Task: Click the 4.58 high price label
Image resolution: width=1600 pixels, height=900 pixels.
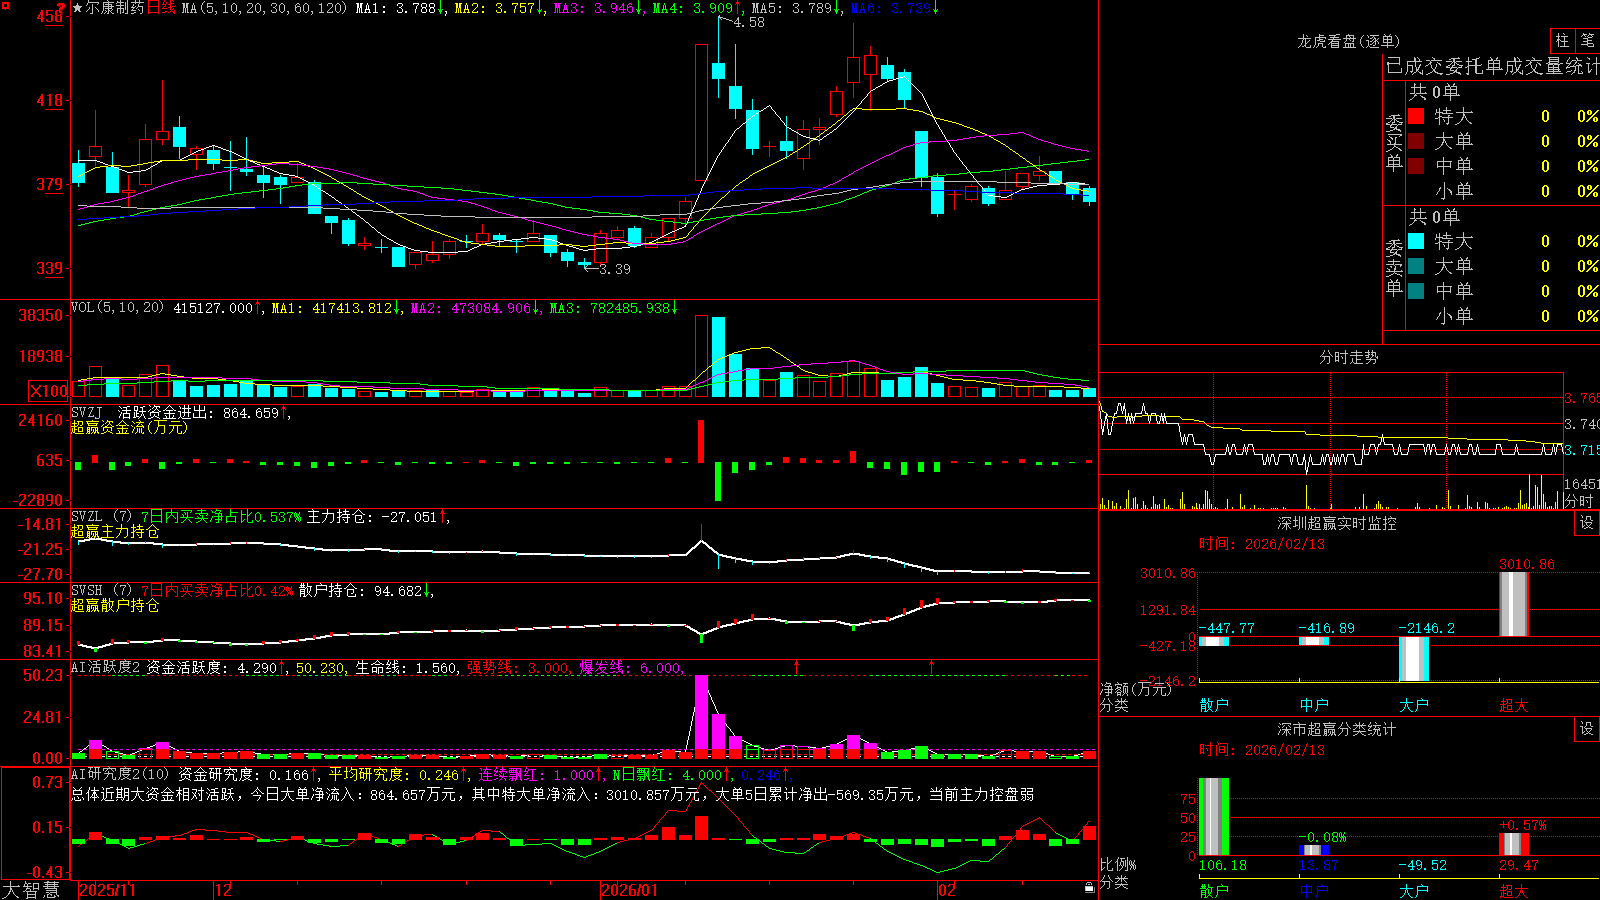Action: pos(749,22)
